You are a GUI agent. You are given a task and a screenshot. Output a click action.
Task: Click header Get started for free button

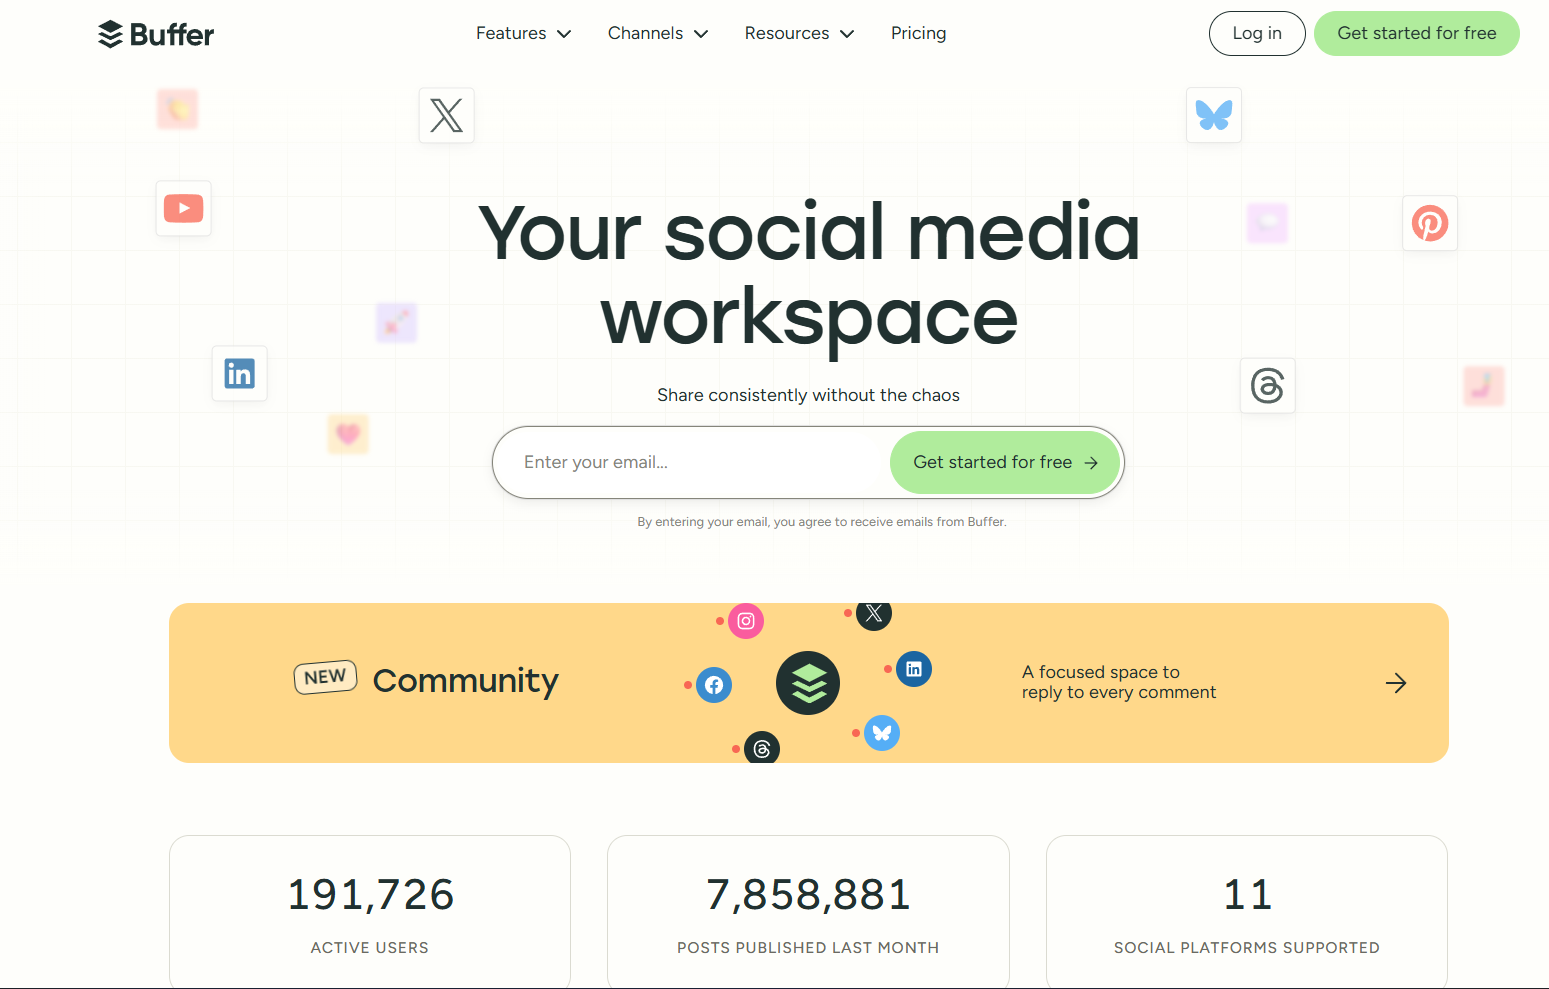(1416, 34)
